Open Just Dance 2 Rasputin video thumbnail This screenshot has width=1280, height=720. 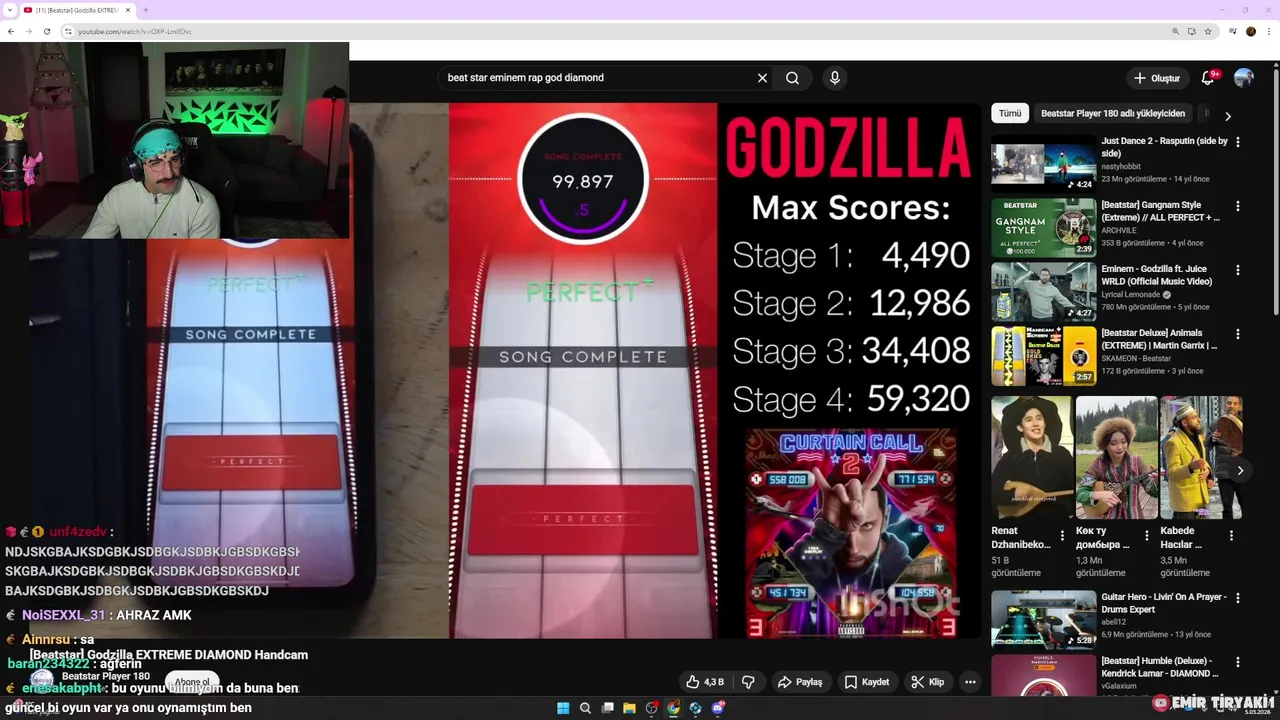pos(1043,164)
